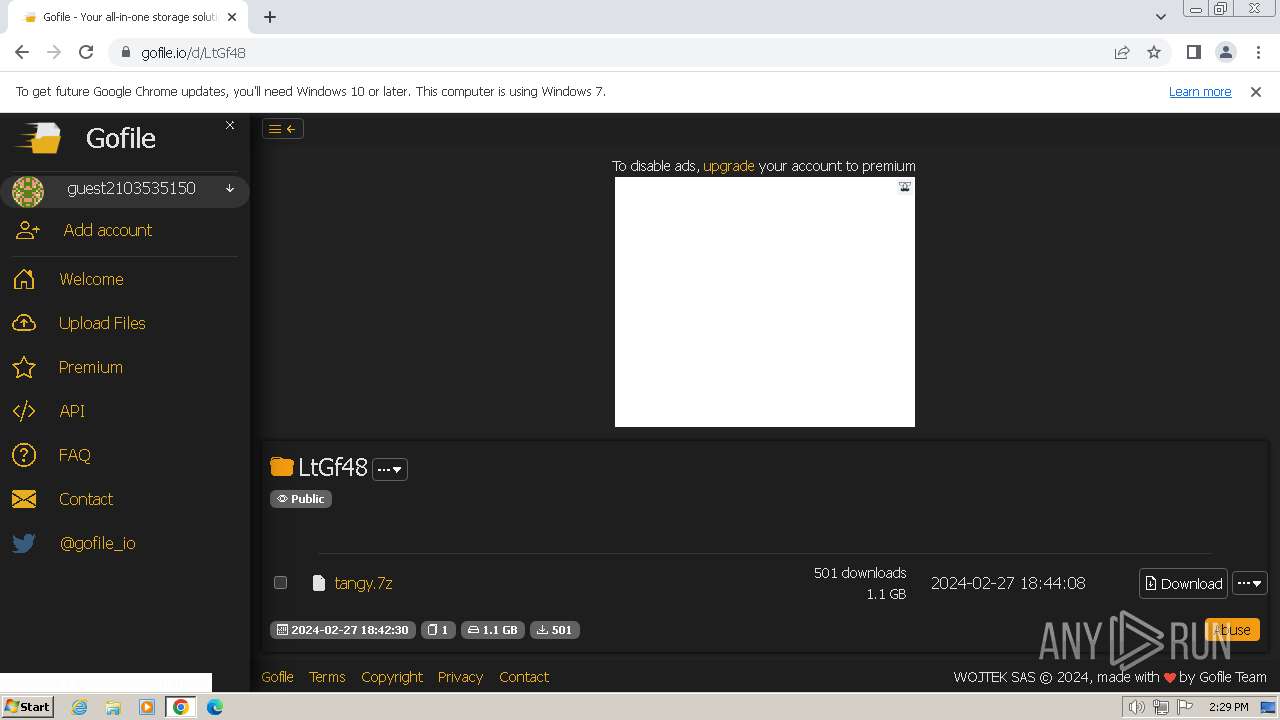Click the Twitter bird icon
Screen dimensions: 1280x720
click(x=24, y=543)
